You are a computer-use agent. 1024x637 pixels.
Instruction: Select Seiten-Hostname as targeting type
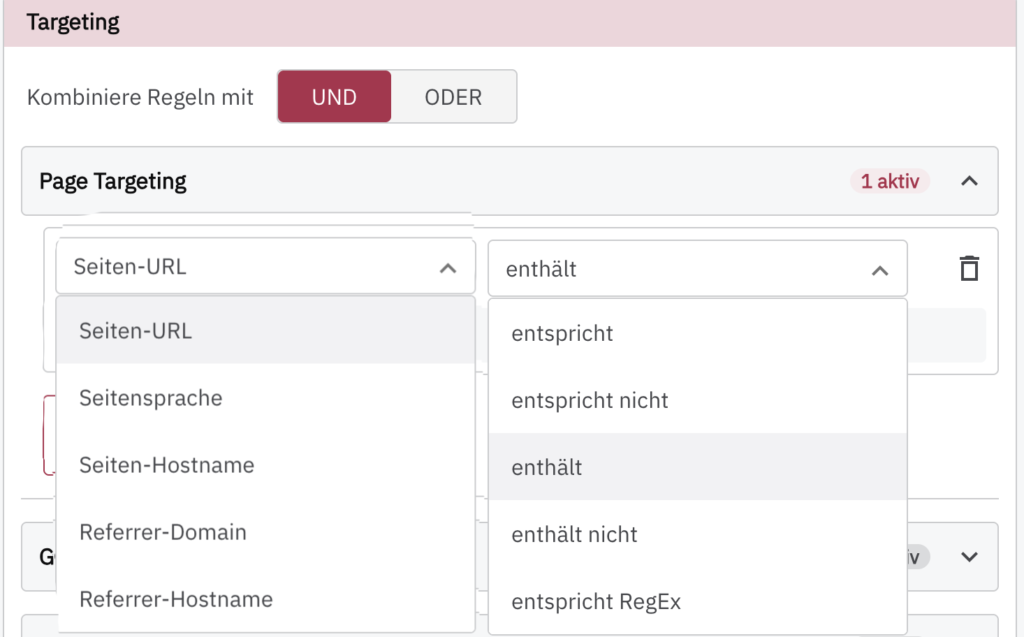(x=165, y=465)
